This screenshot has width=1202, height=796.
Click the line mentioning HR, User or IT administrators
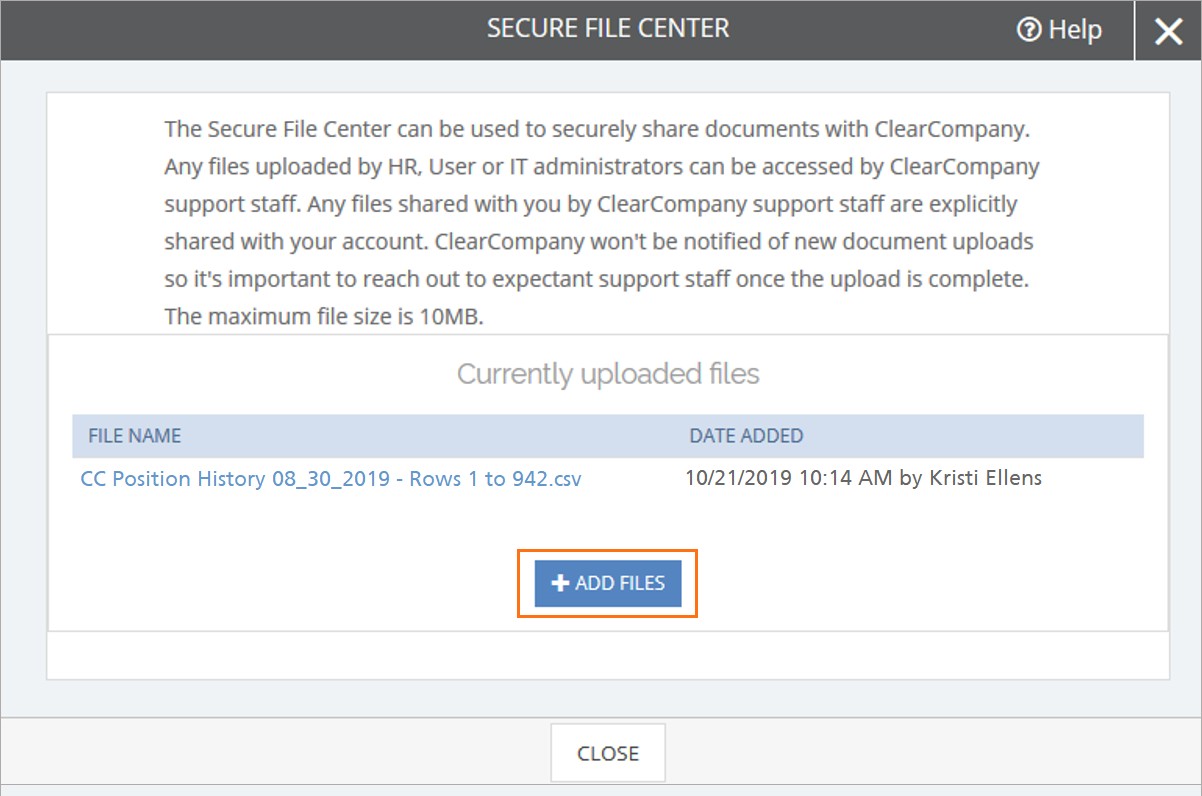(602, 166)
